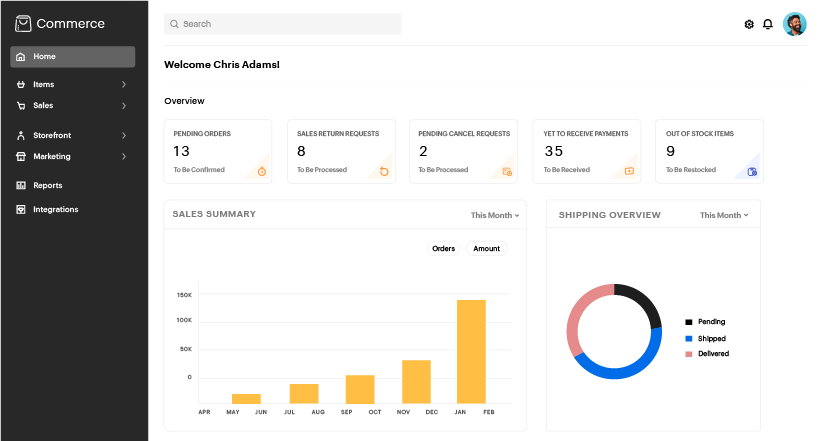The width and height of the screenshot is (826, 441).
Task: Click the Sales Return Requests refresh icon
Action: (384, 171)
